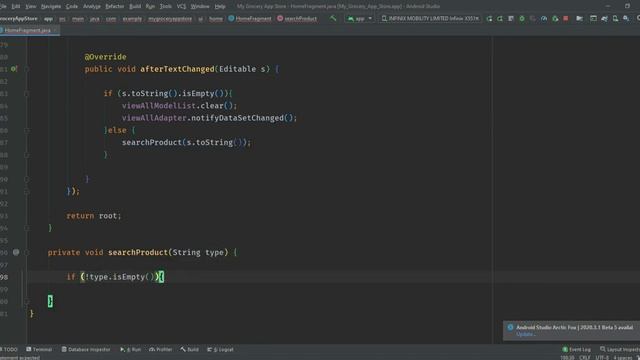Click Apply Changes and Restart Activity icon
Viewport: 640px width, 360px height.
point(500,18)
